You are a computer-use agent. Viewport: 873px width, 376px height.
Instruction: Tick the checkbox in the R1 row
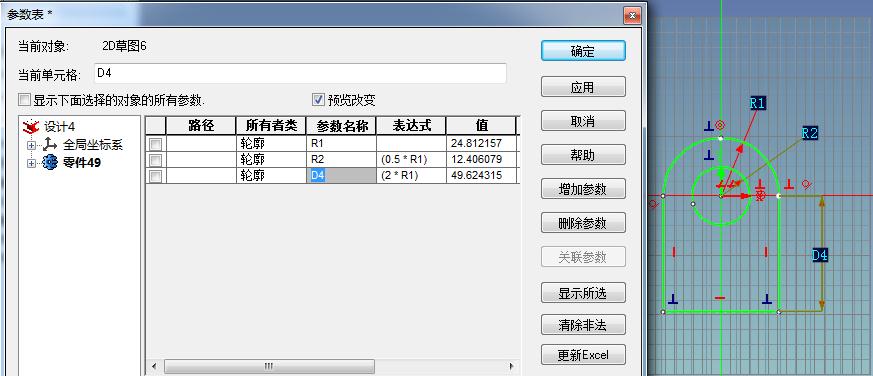coord(155,144)
